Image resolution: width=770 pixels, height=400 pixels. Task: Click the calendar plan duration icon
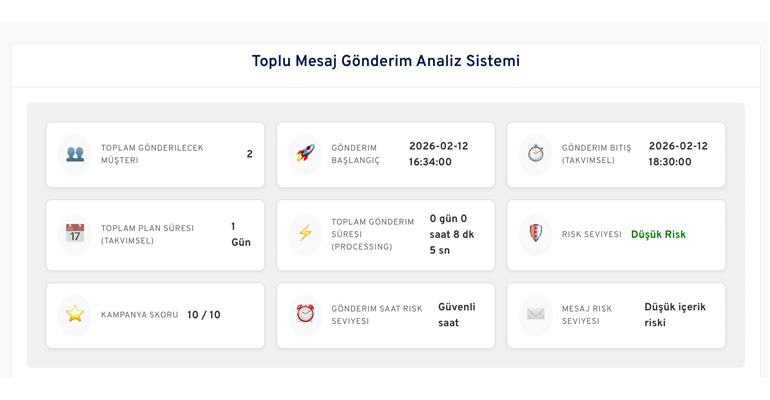[x=75, y=234]
